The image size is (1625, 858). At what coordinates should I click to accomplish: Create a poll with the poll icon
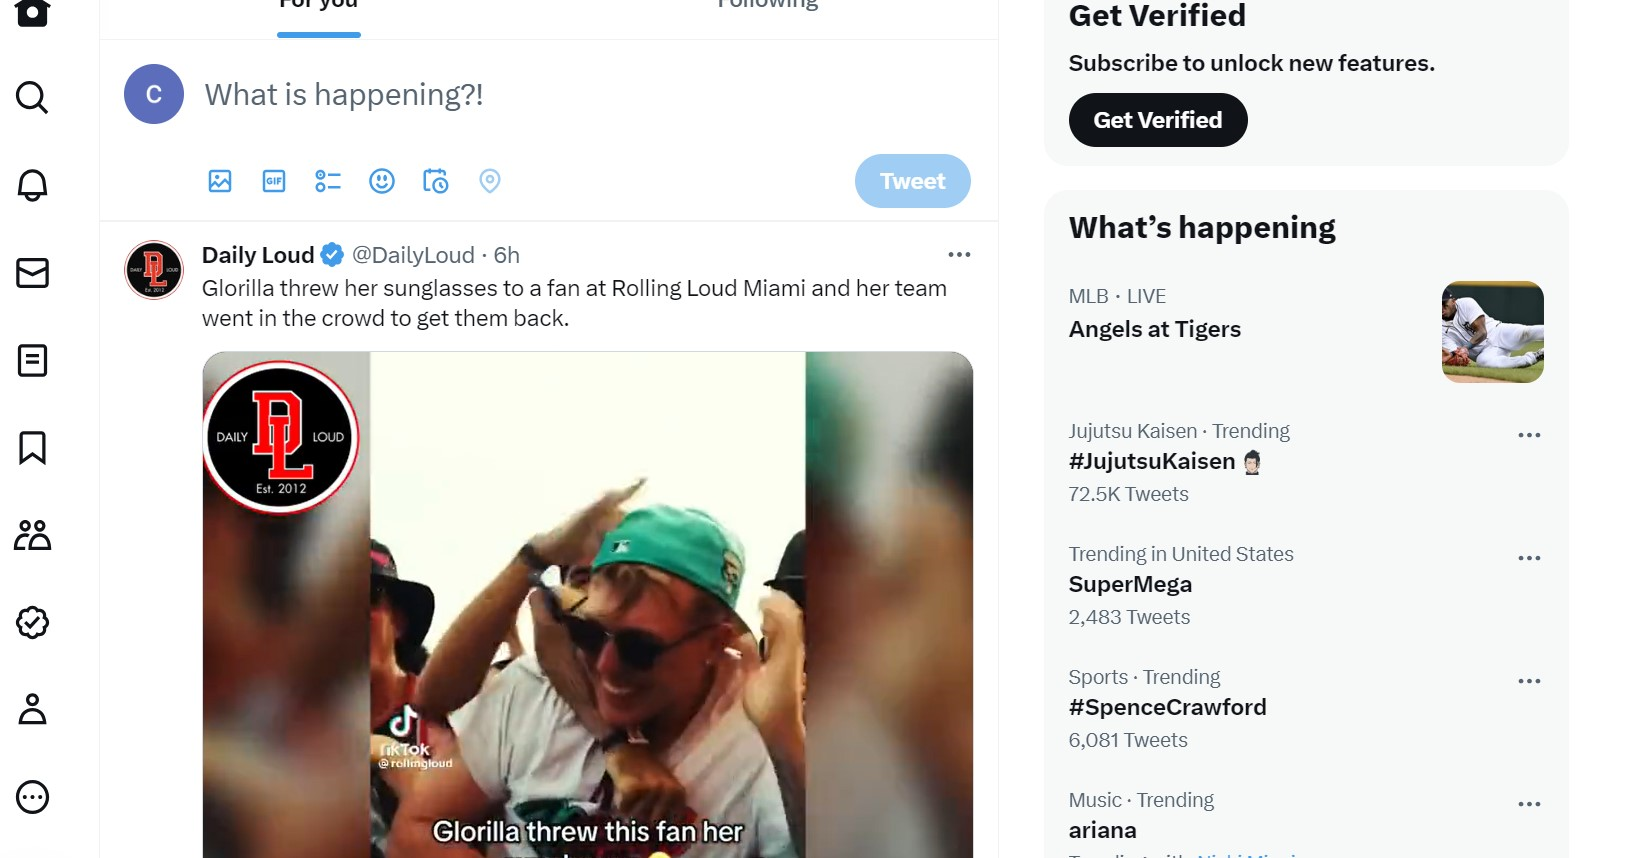[x=328, y=181]
